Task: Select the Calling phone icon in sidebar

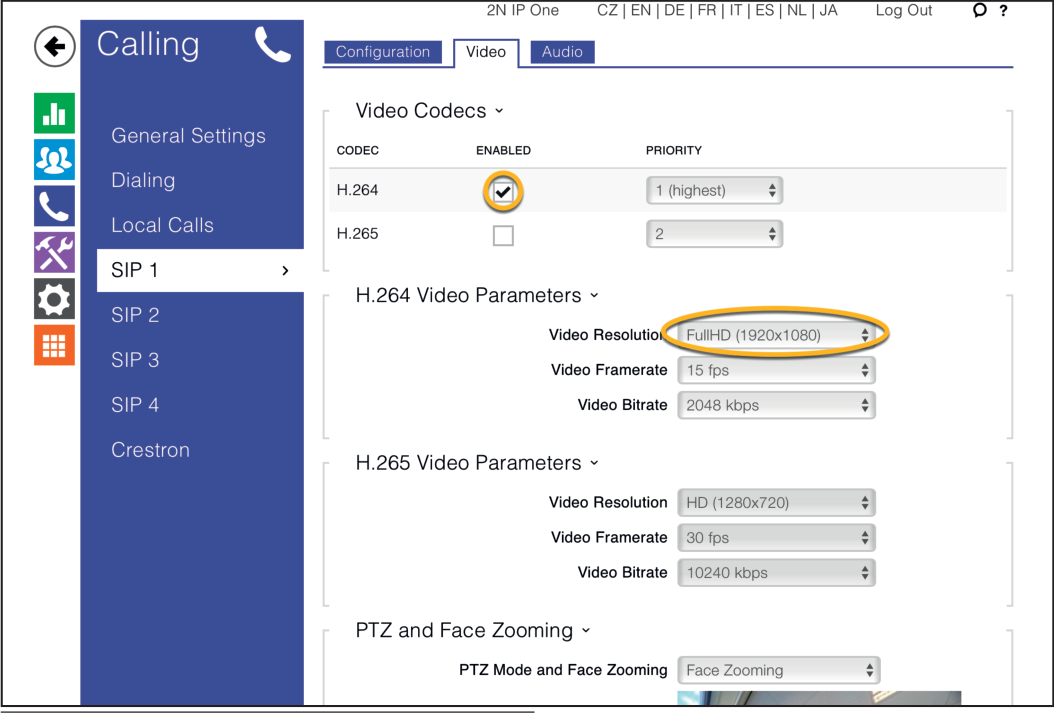Action: coord(53,205)
